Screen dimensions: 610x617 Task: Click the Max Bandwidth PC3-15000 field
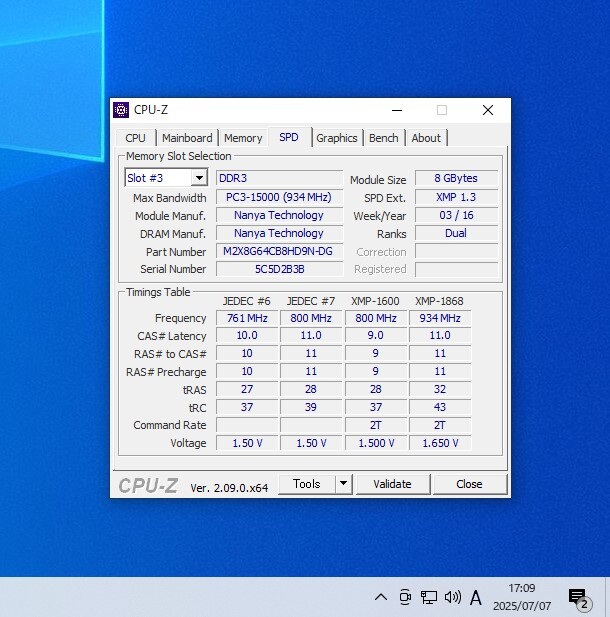[x=279, y=197]
